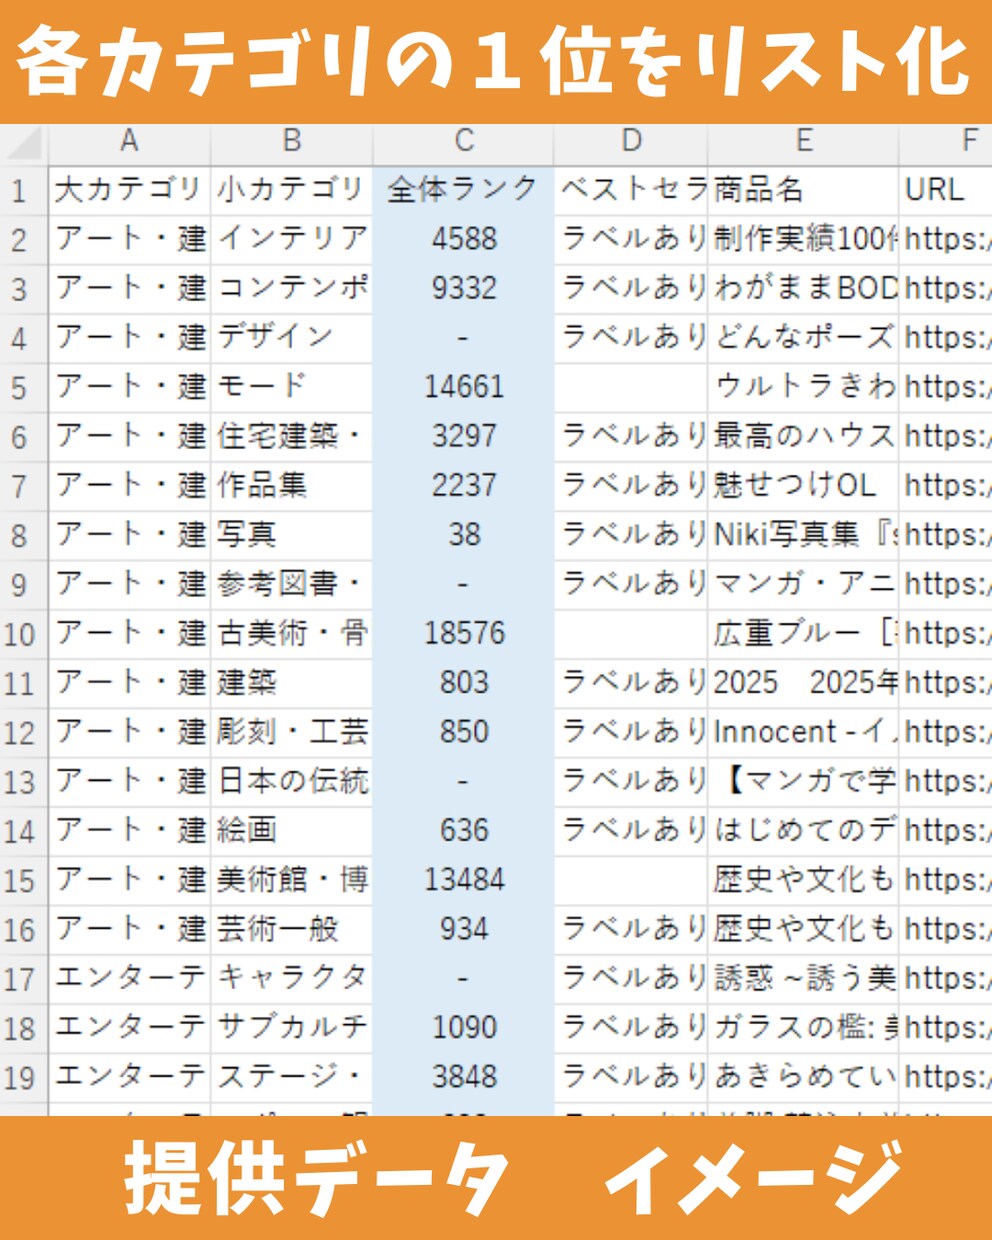Click the 商品名 header cell
The width and height of the screenshot is (992, 1240).
tap(804, 190)
